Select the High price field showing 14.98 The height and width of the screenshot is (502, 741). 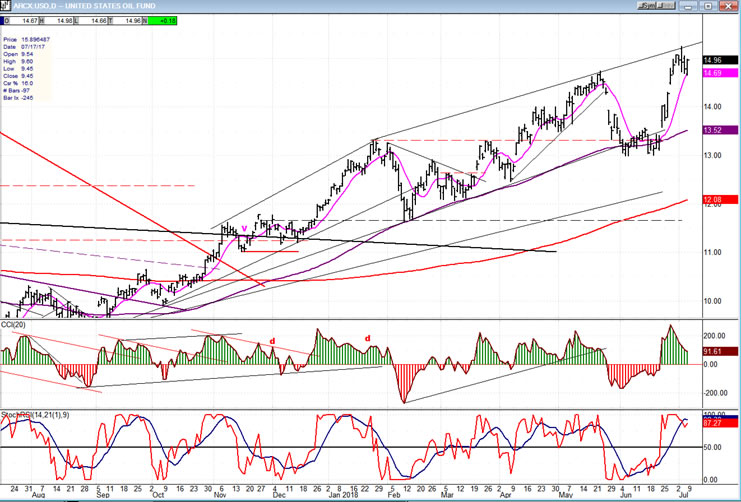click(62, 18)
